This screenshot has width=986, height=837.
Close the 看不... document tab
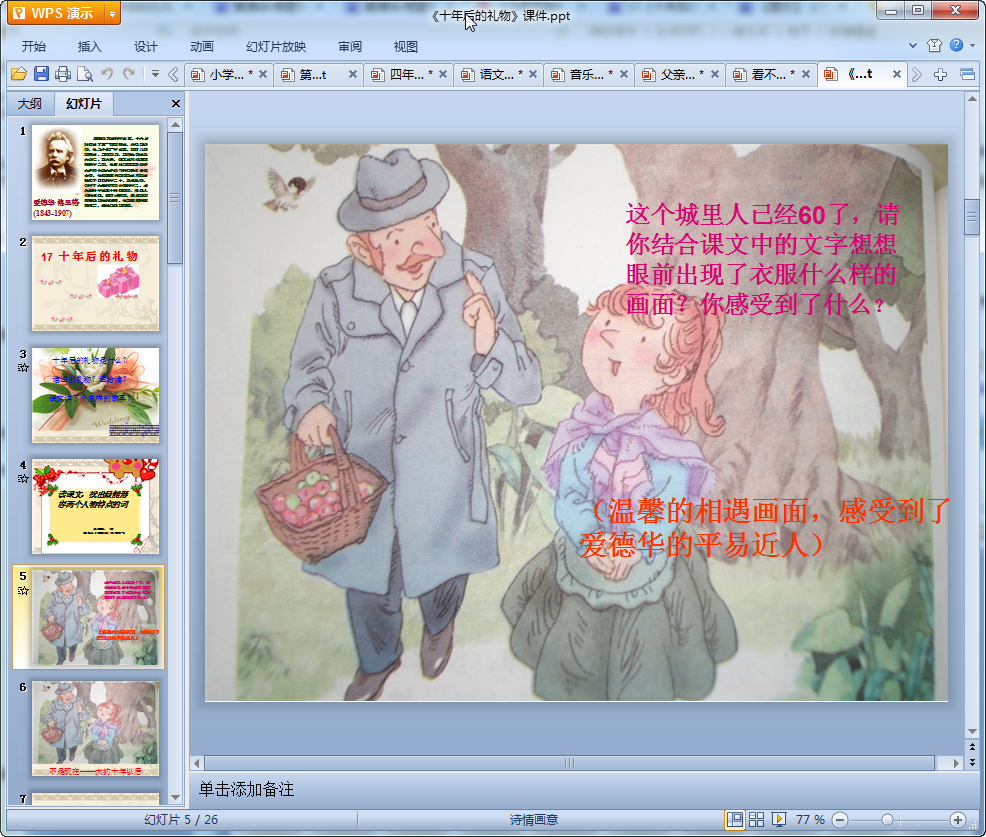point(806,74)
